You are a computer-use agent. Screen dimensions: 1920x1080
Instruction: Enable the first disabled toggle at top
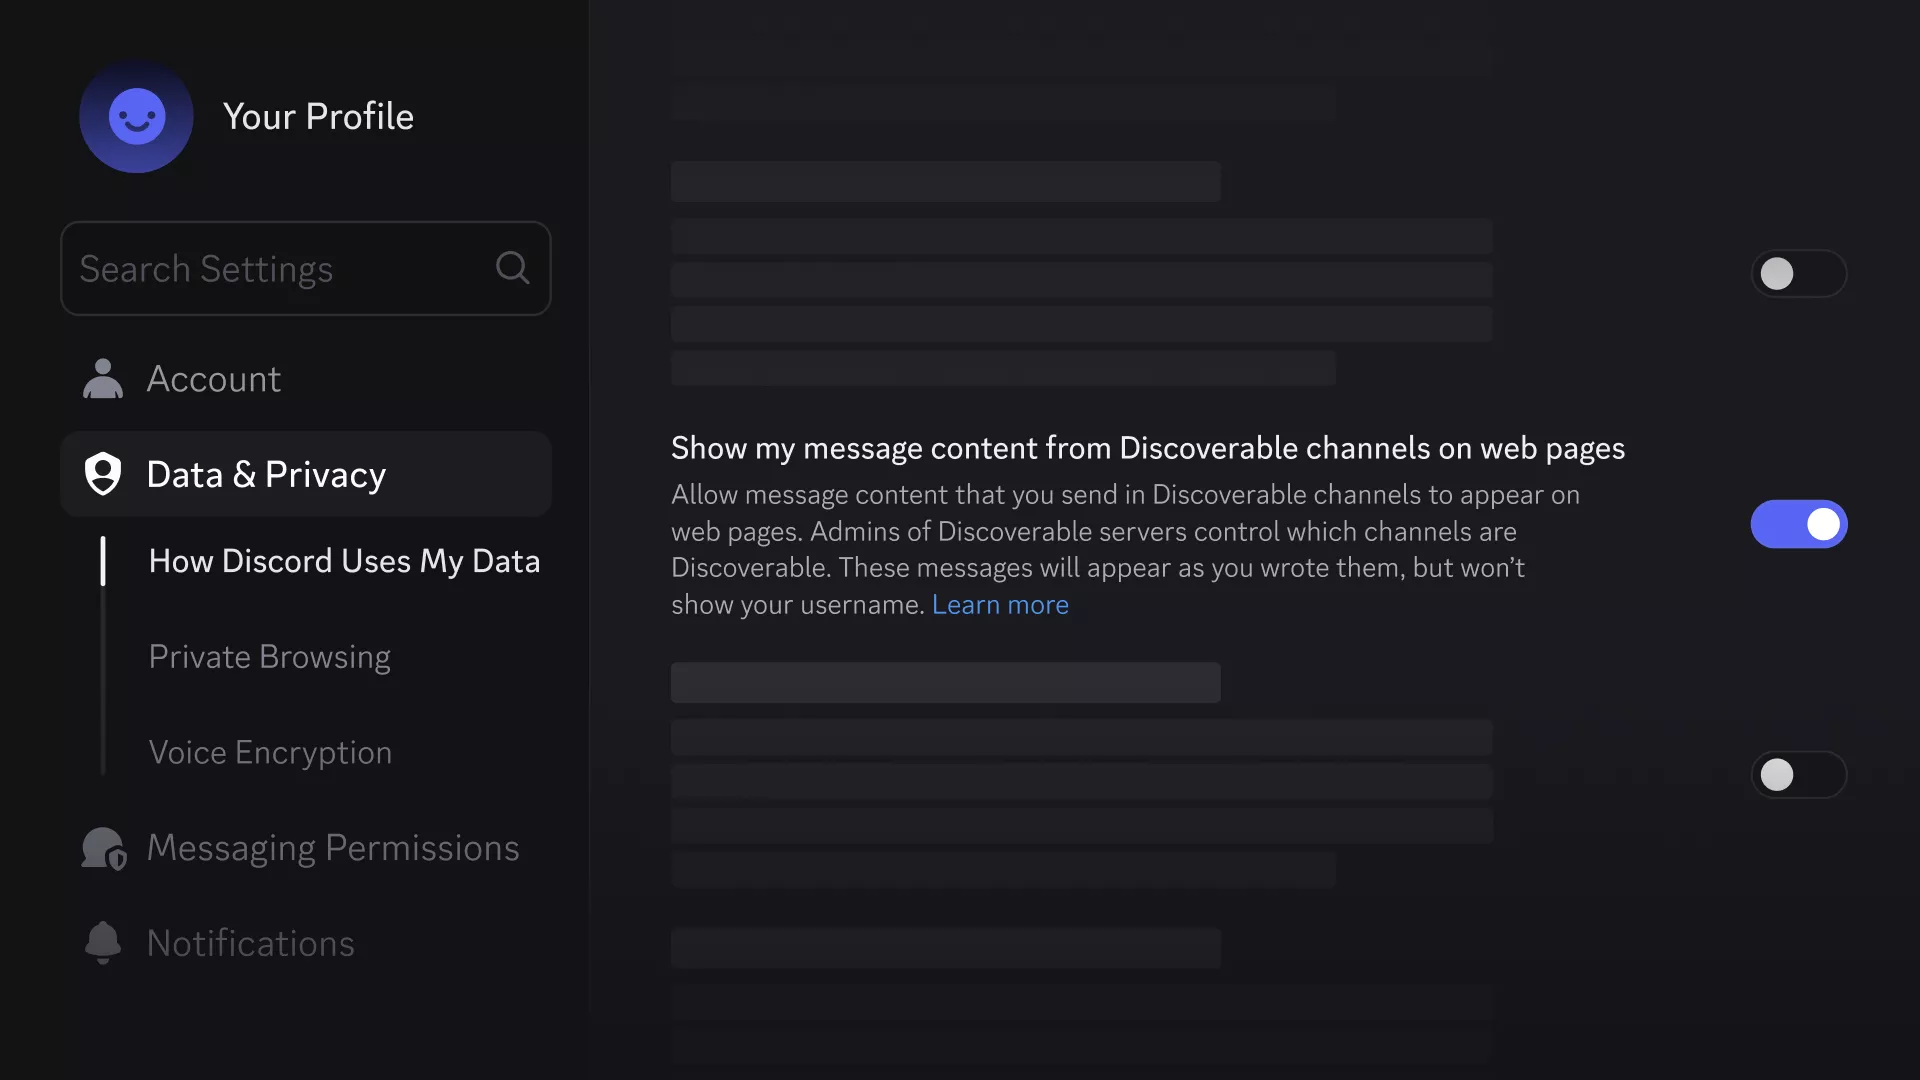(x=1798, y=273)
